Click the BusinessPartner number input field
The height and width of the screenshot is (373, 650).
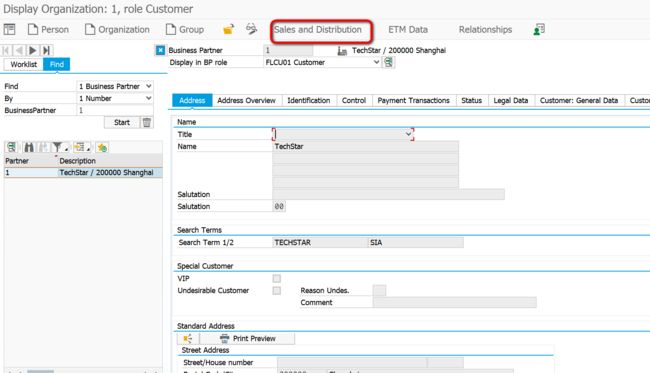(115, 110)
